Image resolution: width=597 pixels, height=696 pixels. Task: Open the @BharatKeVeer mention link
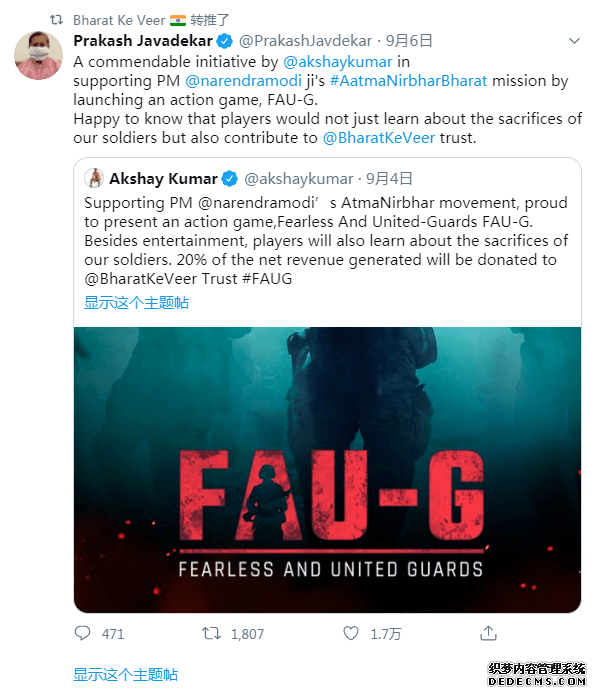coord(379,138)
